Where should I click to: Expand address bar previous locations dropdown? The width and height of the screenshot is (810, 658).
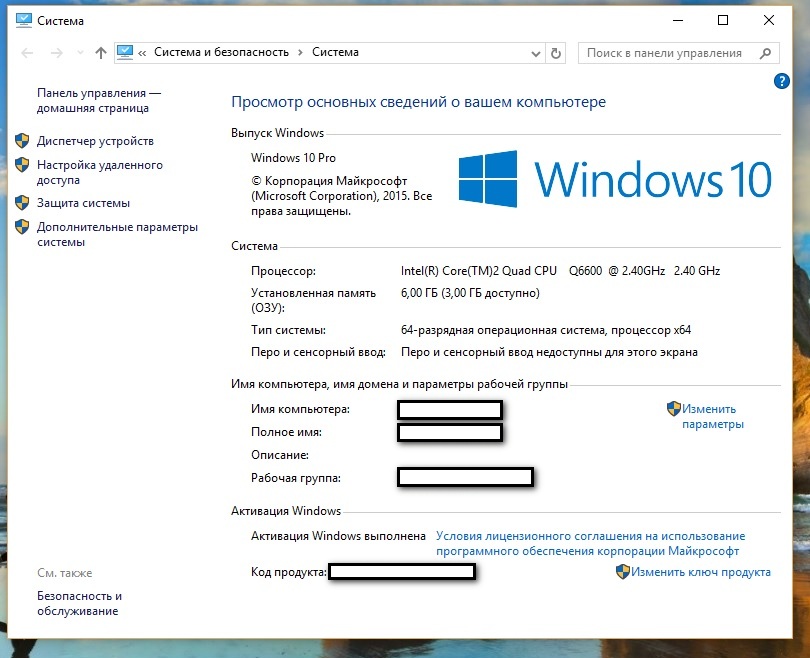pos(533,53)
